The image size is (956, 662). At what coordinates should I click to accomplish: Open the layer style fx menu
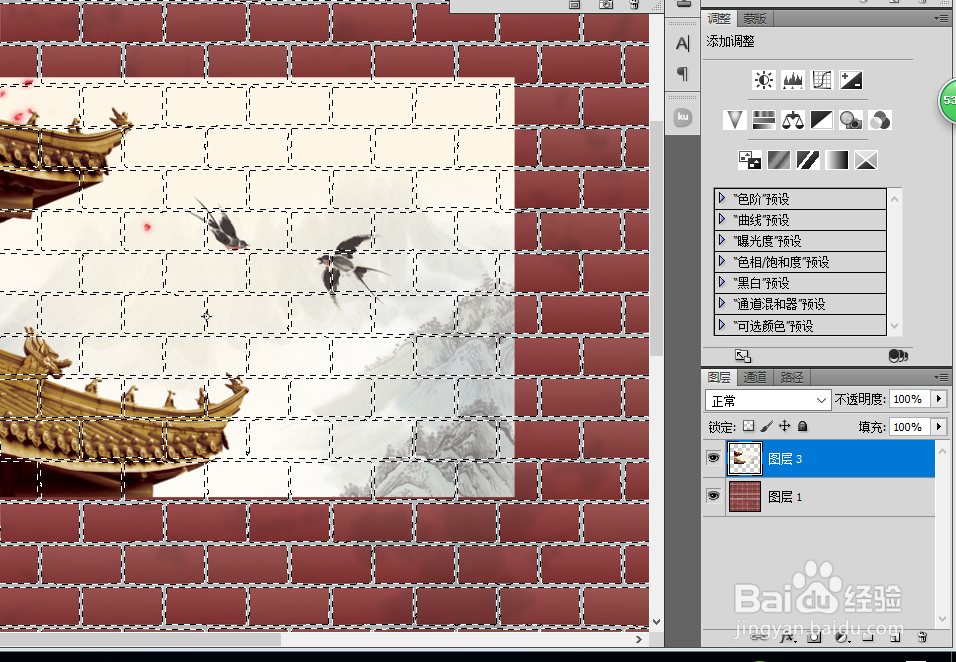[x=788, y=638]
